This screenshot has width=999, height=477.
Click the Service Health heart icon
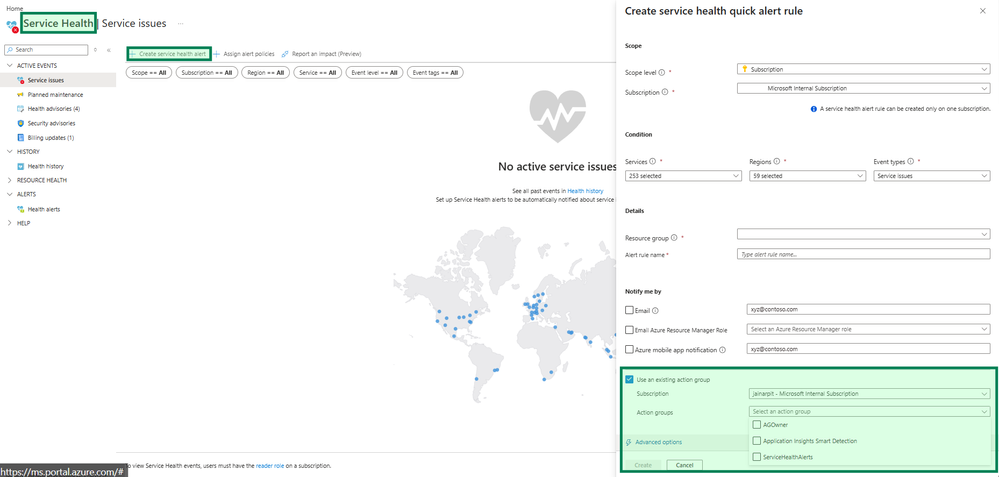(12, 25)
